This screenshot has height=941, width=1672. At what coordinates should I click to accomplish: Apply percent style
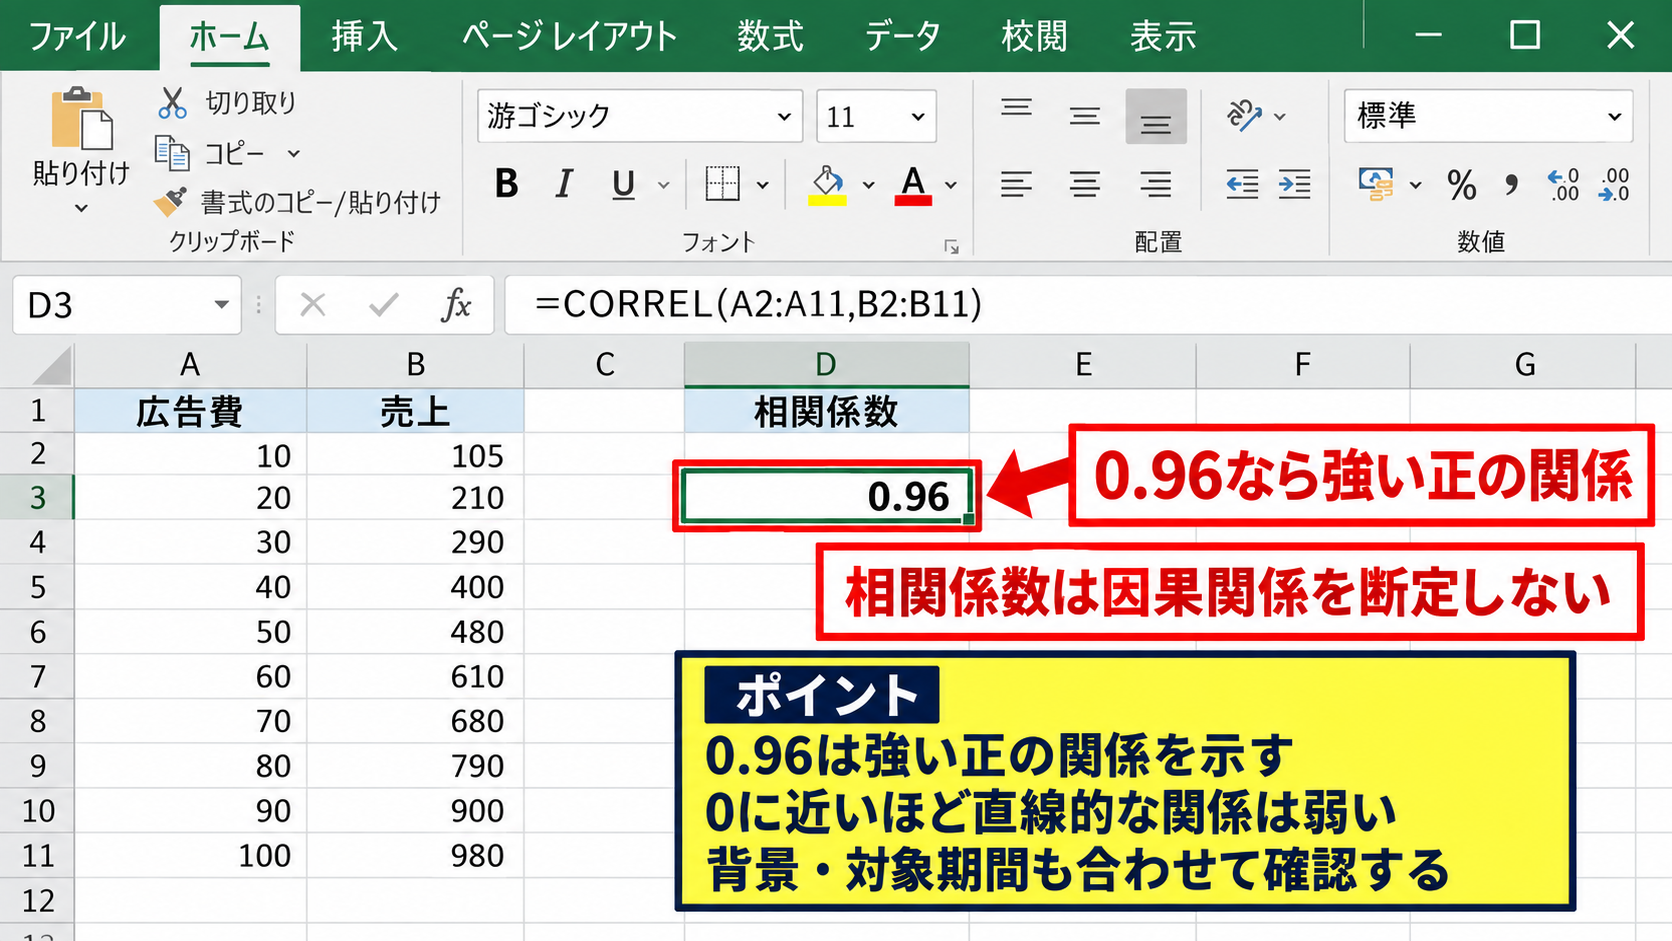(x=1461, y=185)
